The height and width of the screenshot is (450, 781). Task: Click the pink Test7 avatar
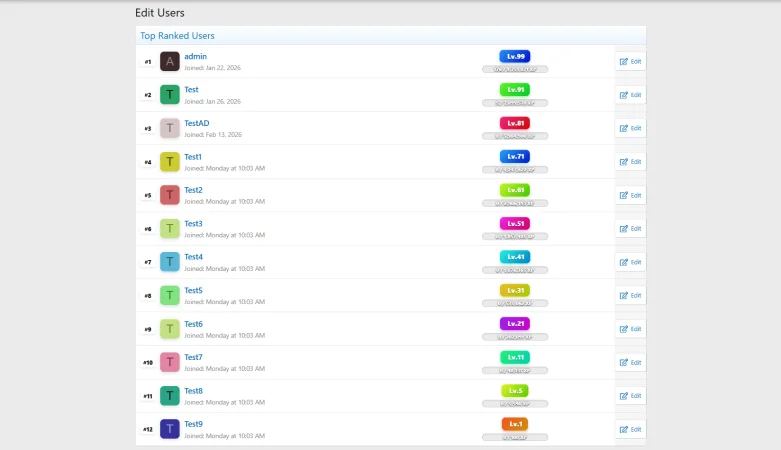(x=170, y=362)
